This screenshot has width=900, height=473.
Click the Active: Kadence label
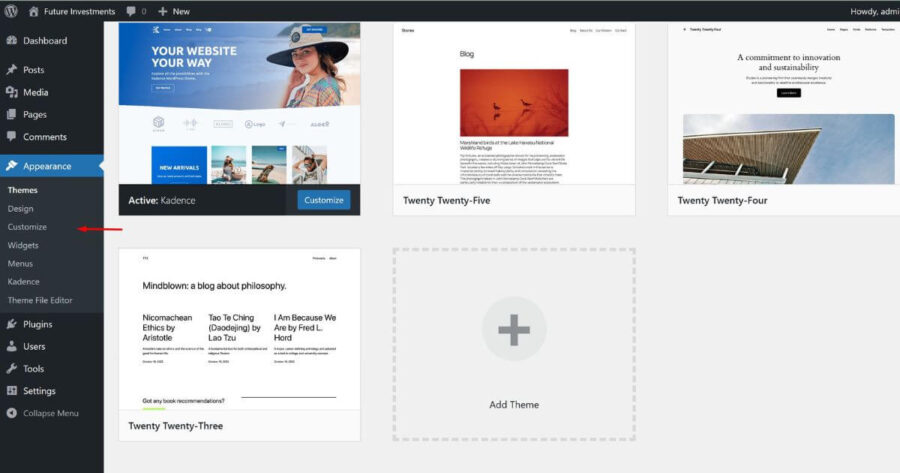tap(162, 200)
